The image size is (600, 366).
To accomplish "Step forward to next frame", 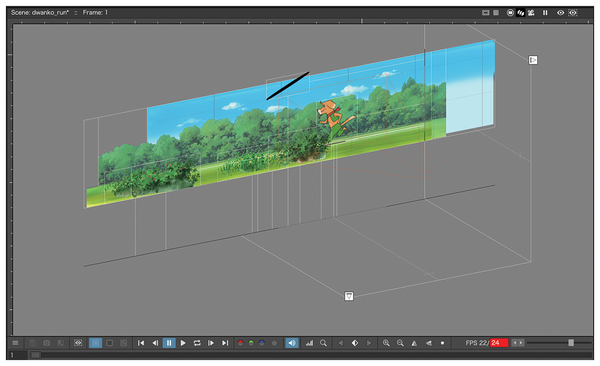I will click(211, 343).
